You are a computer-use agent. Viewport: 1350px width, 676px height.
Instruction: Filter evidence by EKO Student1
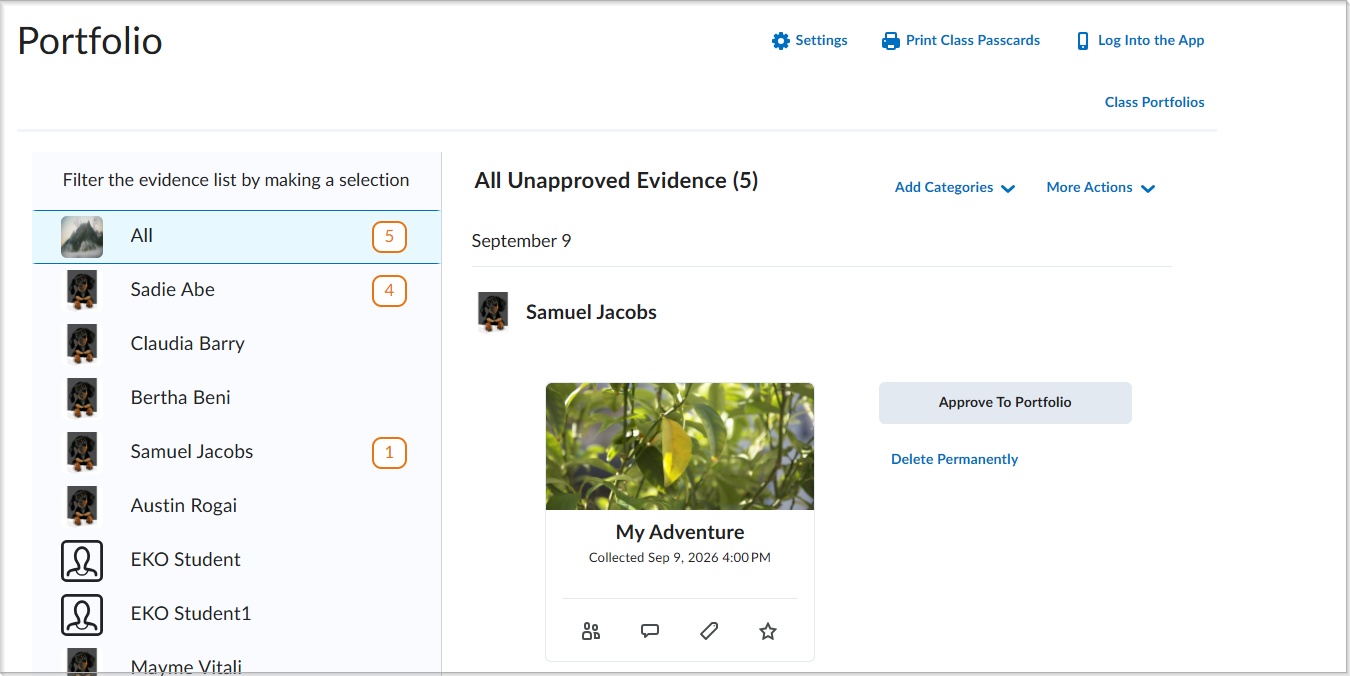237,614
